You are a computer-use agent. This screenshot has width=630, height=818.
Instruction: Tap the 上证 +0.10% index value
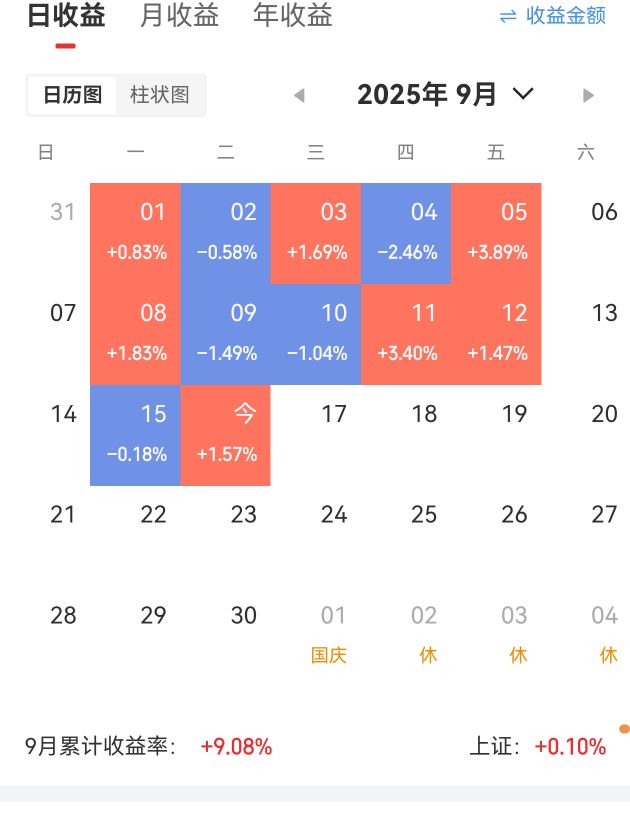click(x=571, y=747)
